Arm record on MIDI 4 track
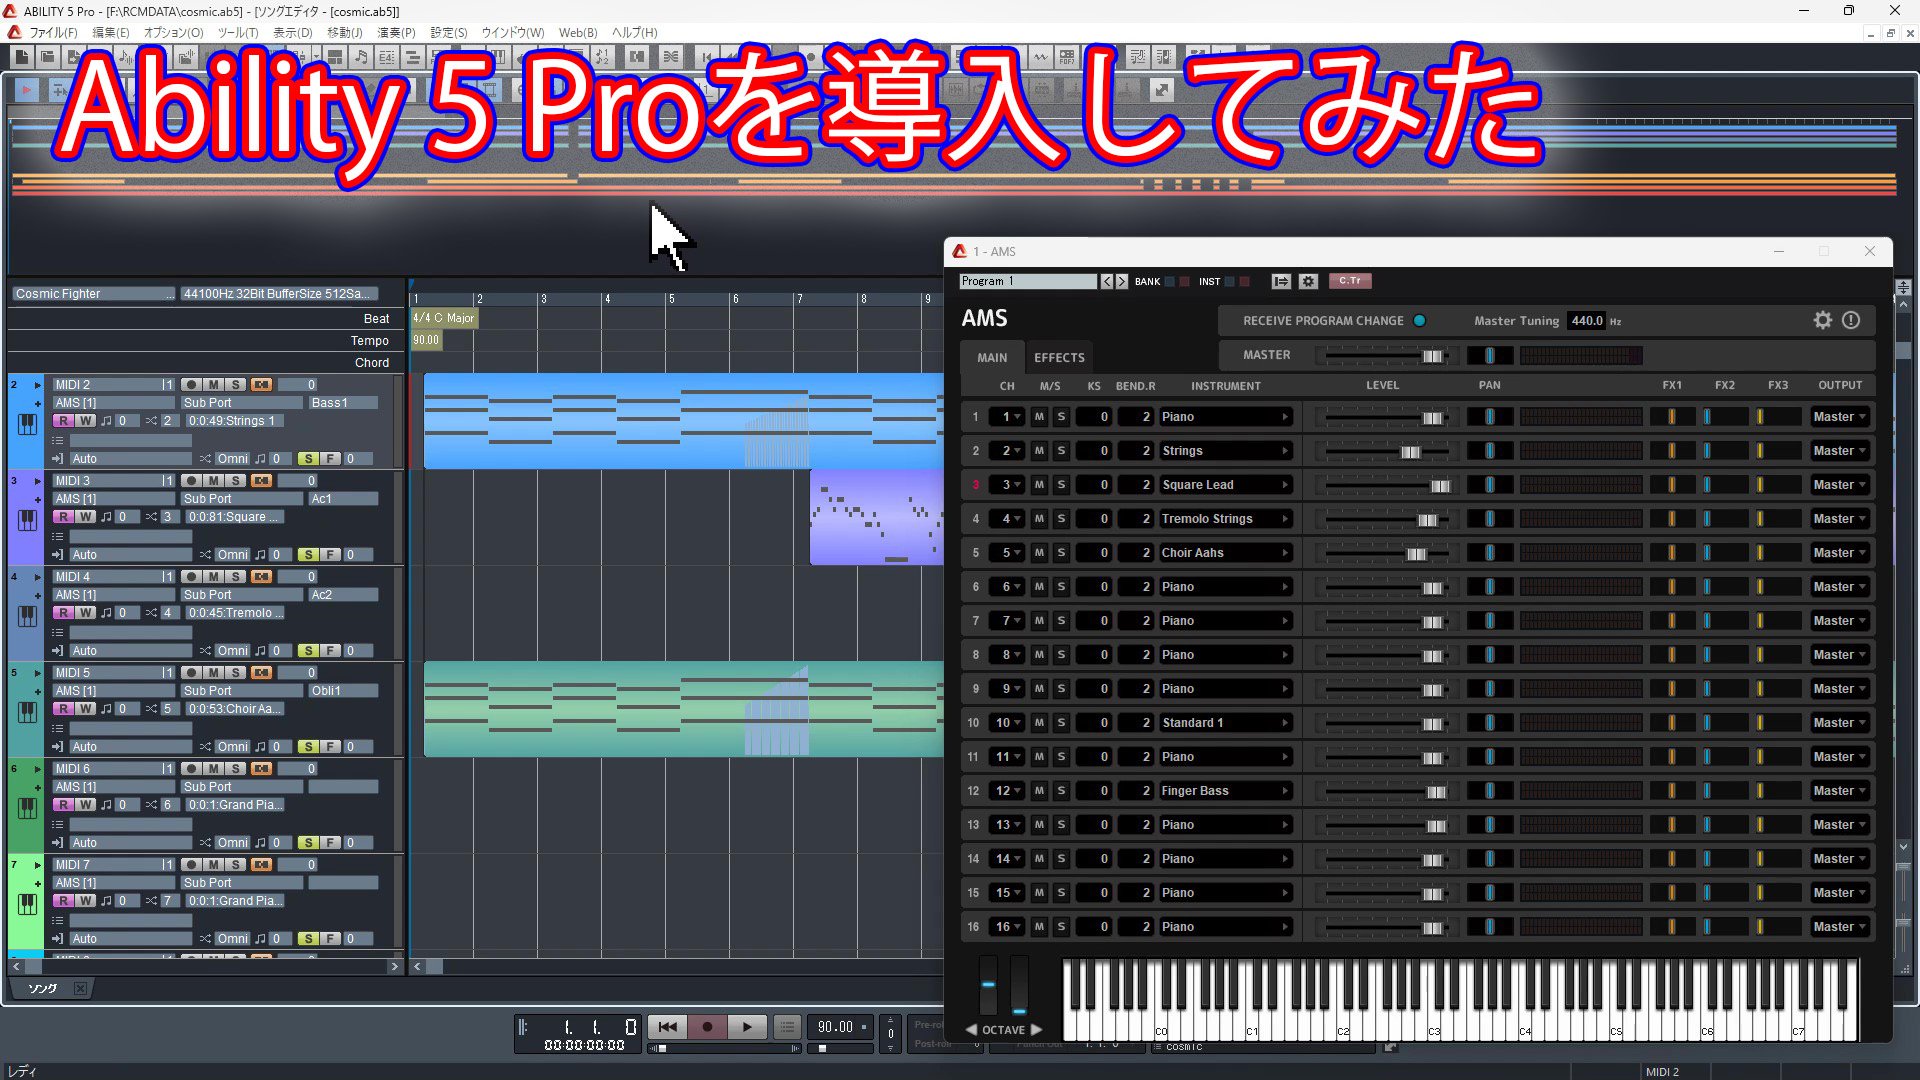The image size is (1920, 1080). click(x=190, y=577)
